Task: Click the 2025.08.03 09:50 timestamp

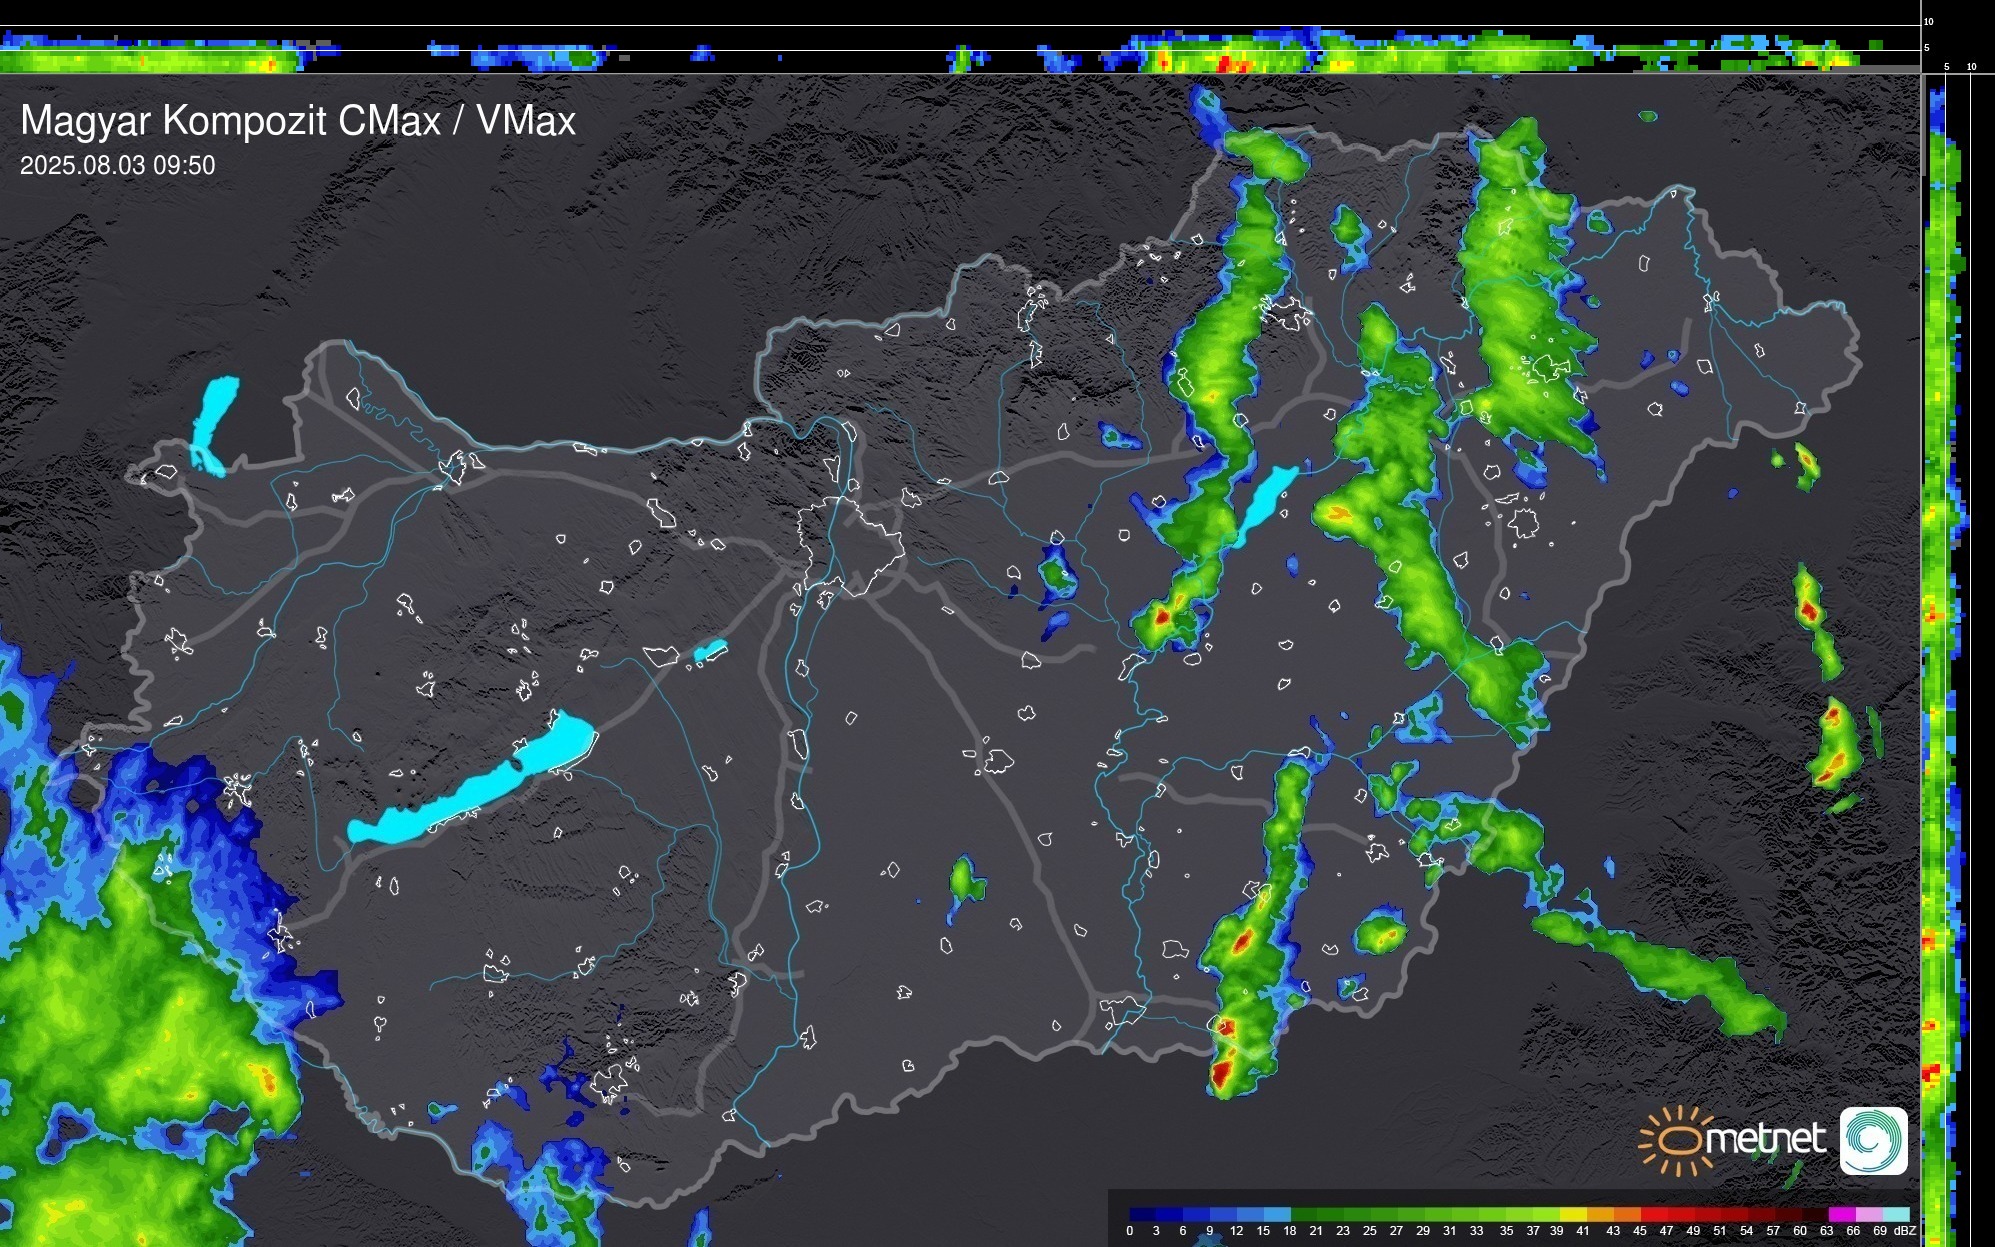Action: pos(117,166)
